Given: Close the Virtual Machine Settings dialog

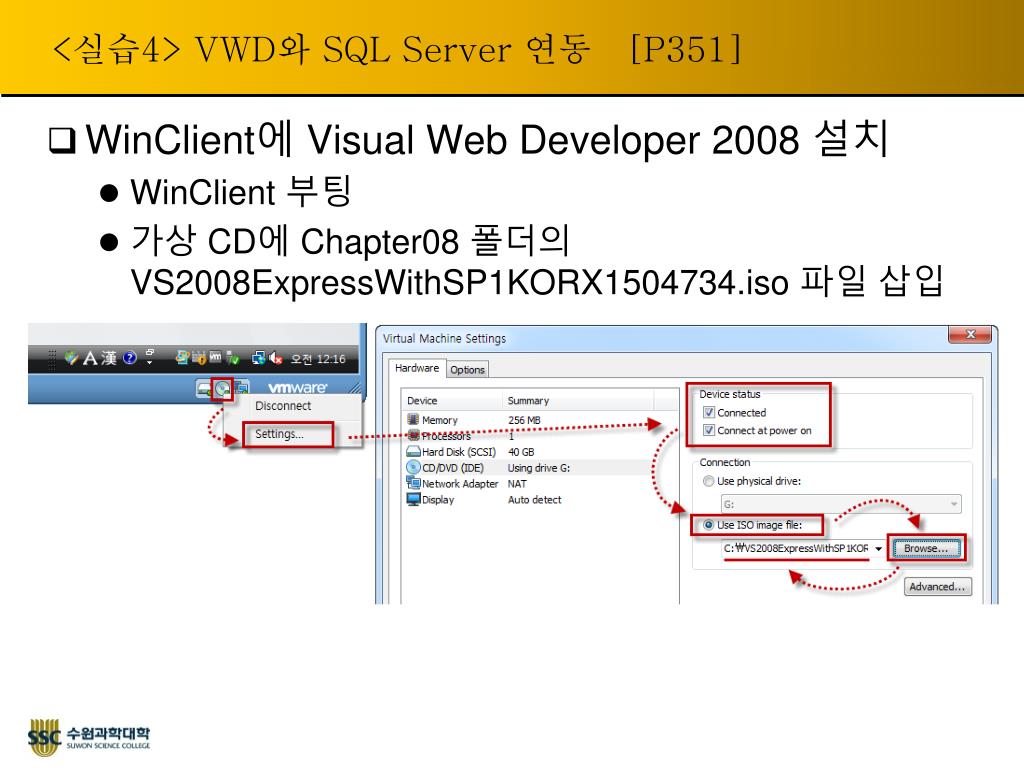Looking at the screenshot, I should [x=970, y=334].
